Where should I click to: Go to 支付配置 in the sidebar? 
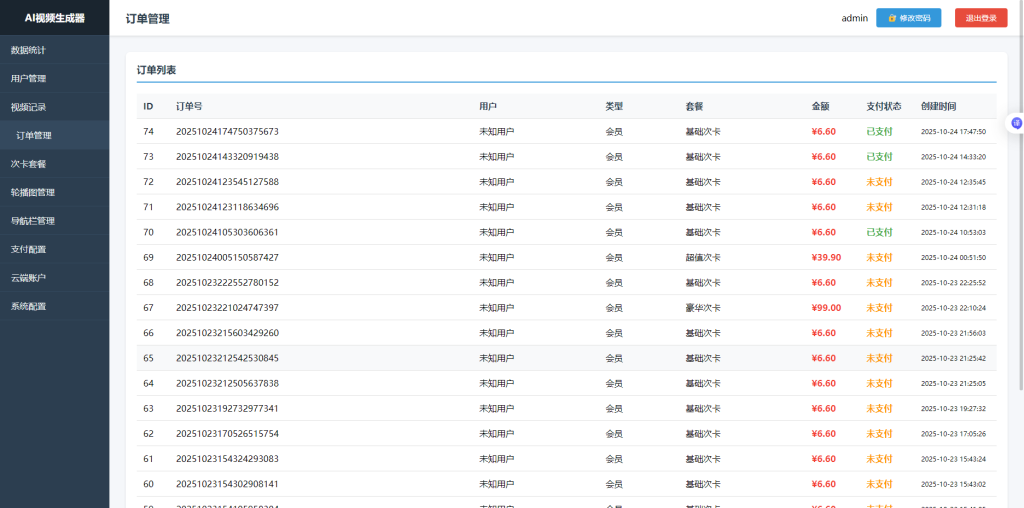point(28,249)
